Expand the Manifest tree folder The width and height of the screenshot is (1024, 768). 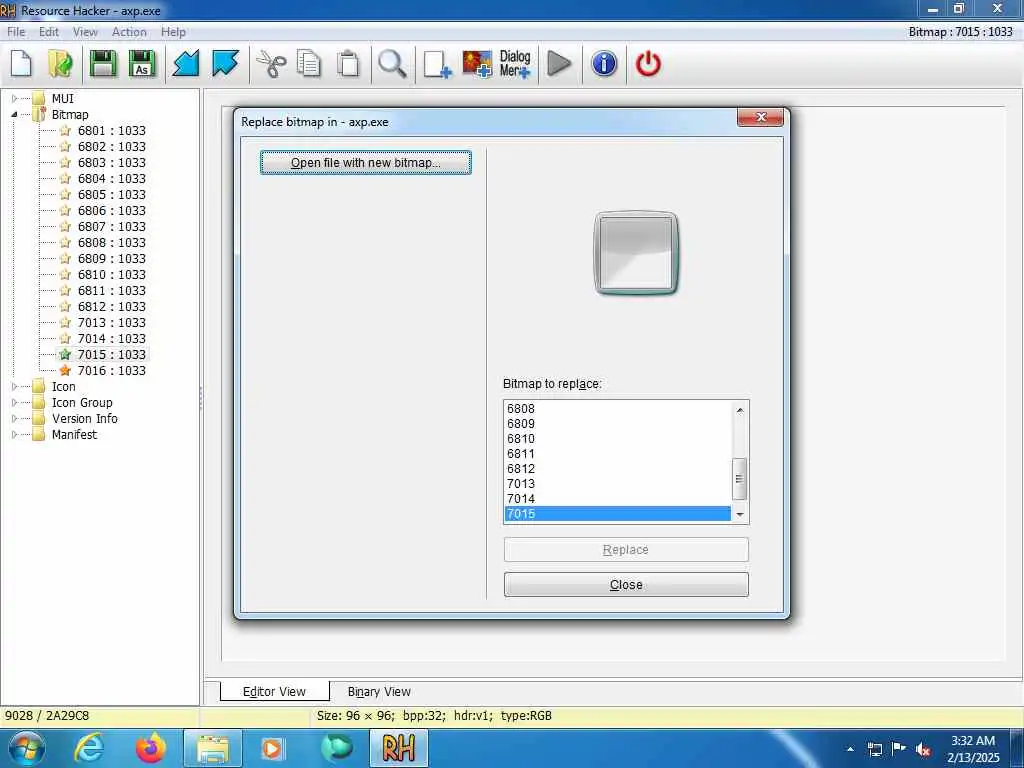(x=14, y=434)
